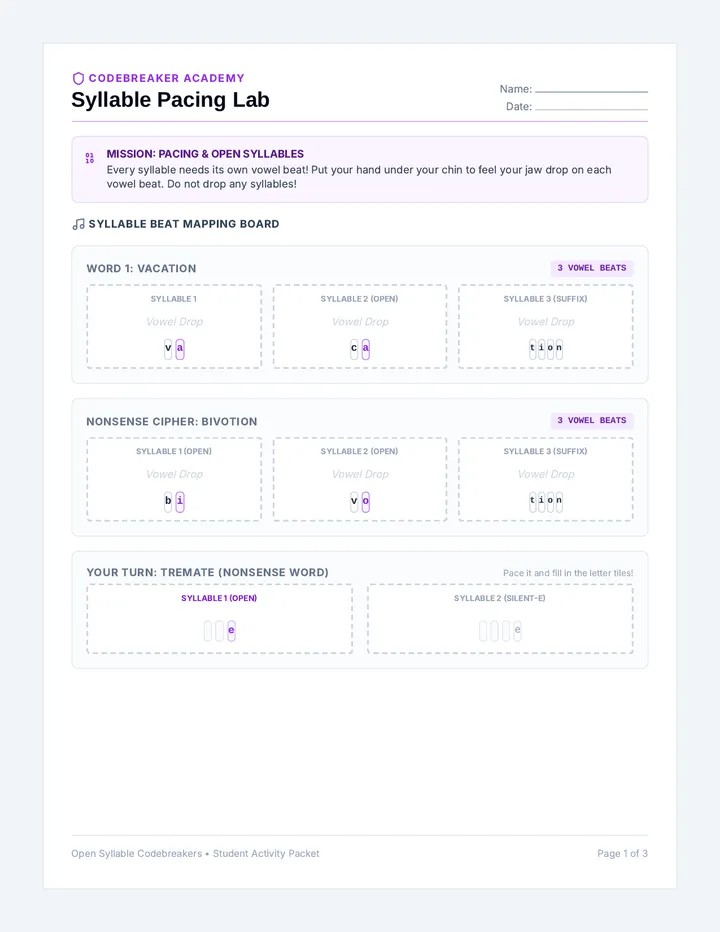720x932 pixels.
Task: Click the purple 'e' tile in Tremate Syllable 1
Action: click(x=231, y=631)
